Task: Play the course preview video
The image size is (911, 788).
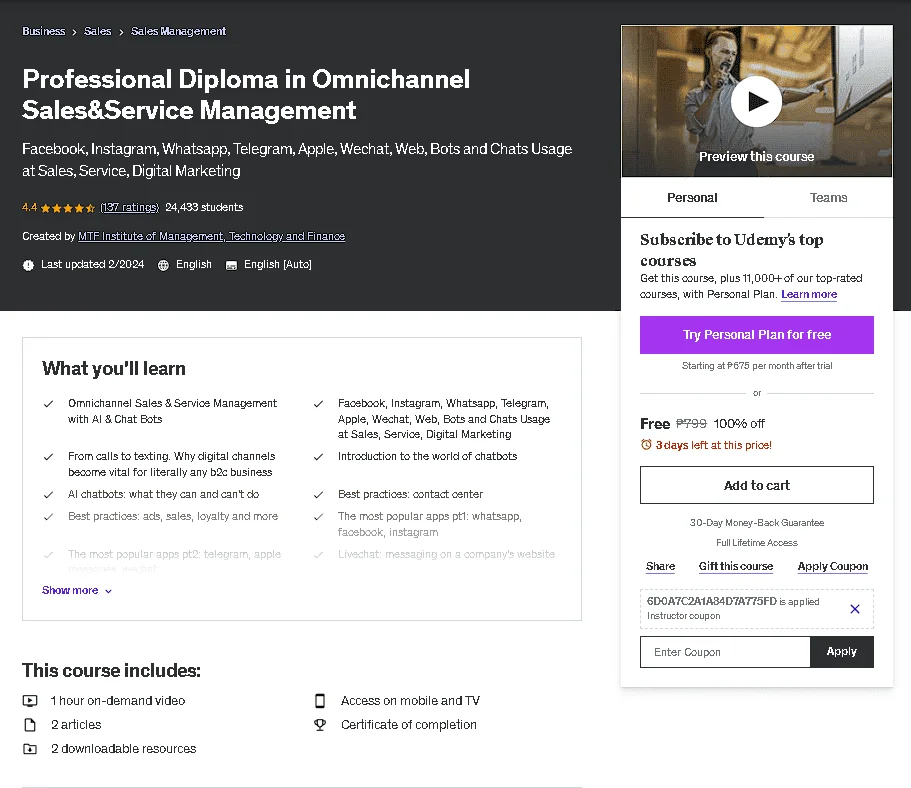Action: point(756,101)
